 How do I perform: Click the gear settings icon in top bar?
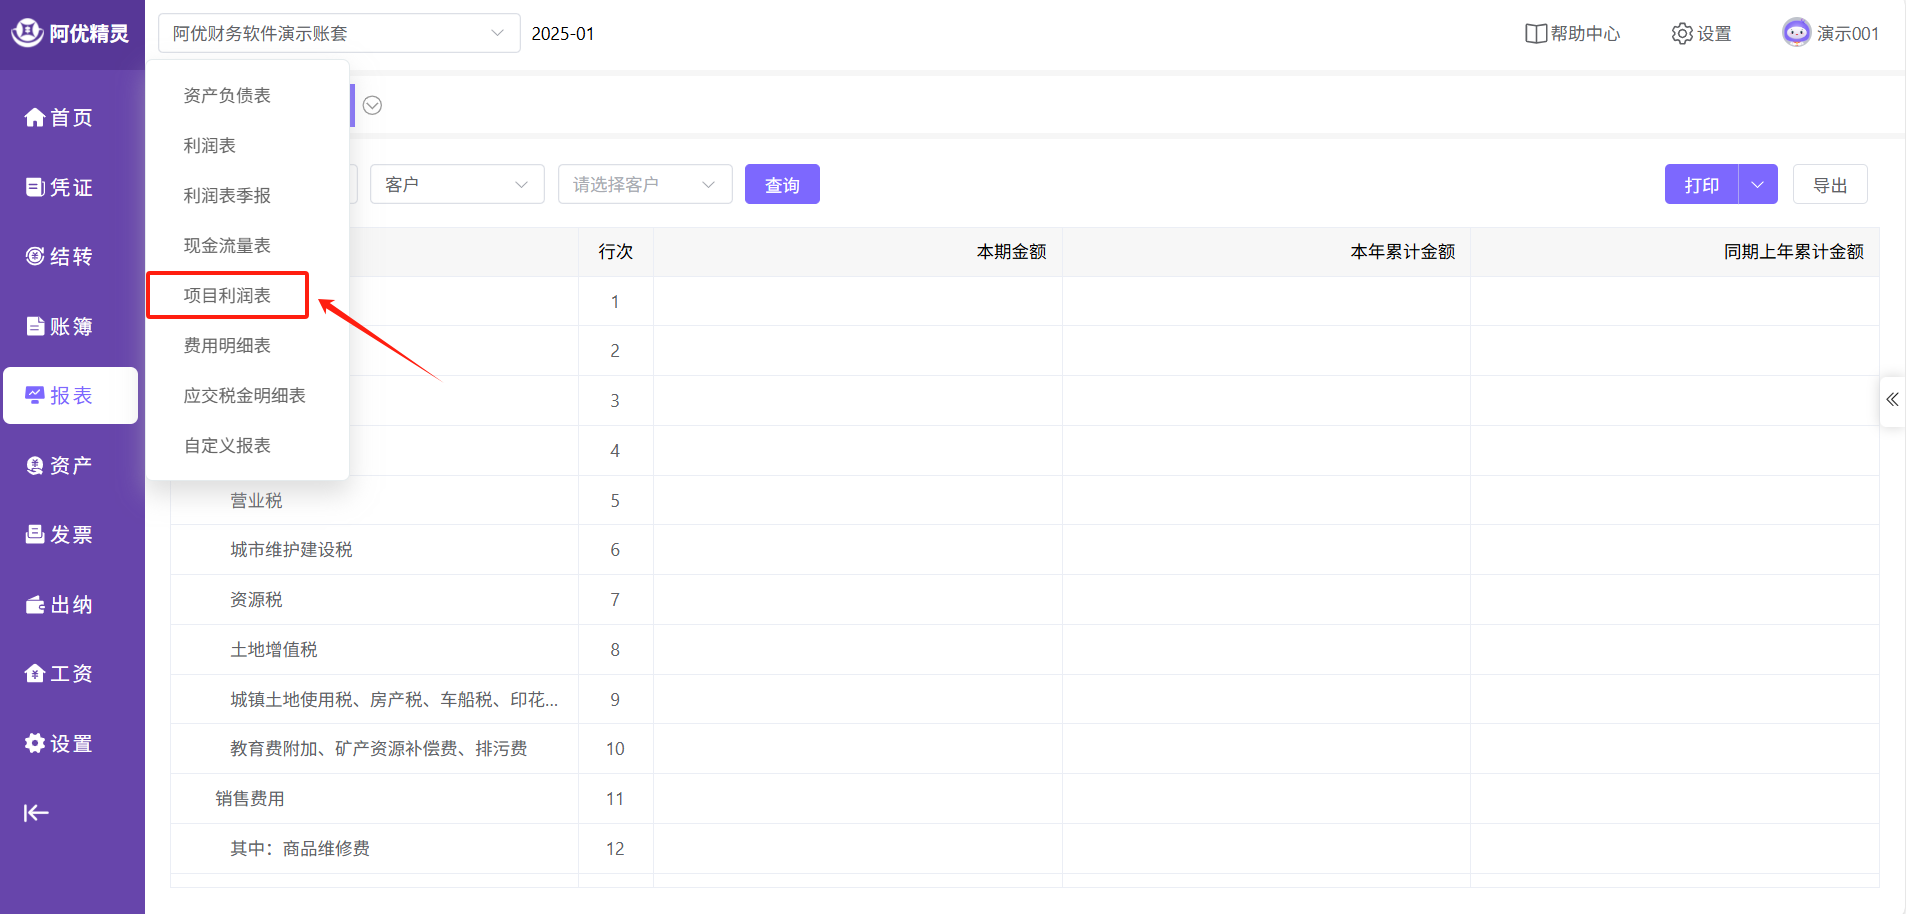[1682, 34]
